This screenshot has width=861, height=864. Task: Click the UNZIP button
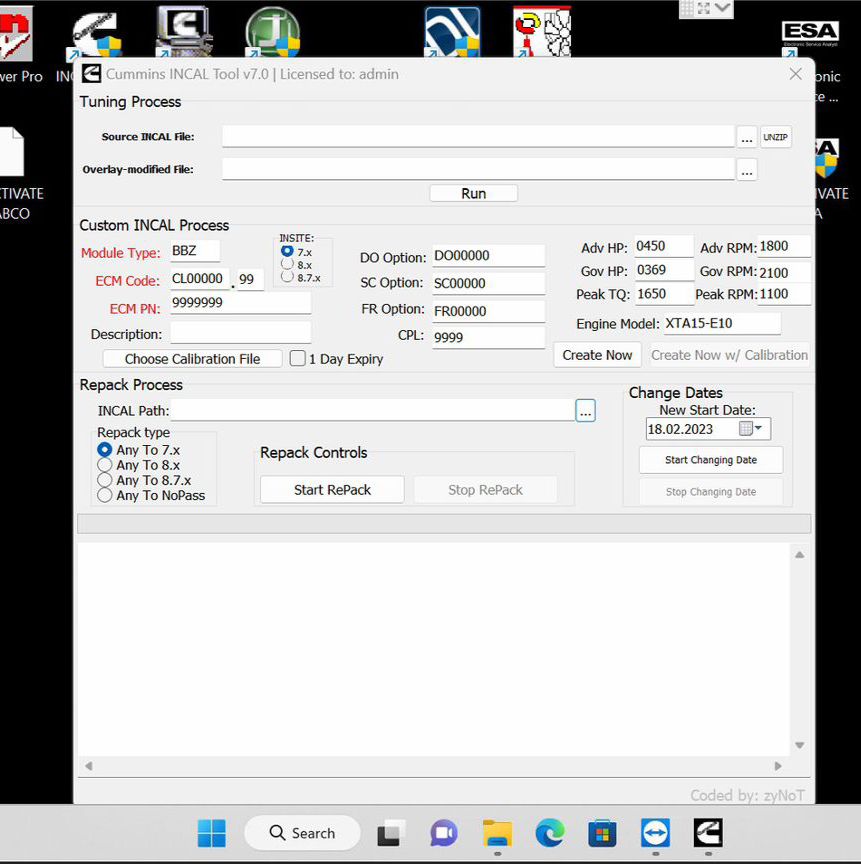coord(775,136)
